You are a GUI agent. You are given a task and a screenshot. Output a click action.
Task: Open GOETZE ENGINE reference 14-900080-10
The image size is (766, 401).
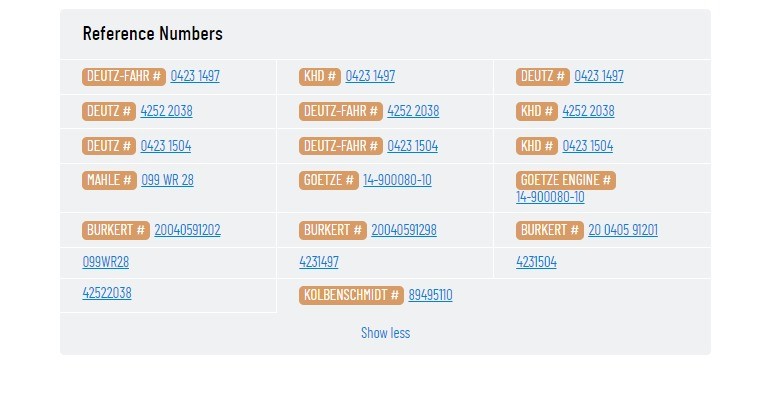click(550, 197)
